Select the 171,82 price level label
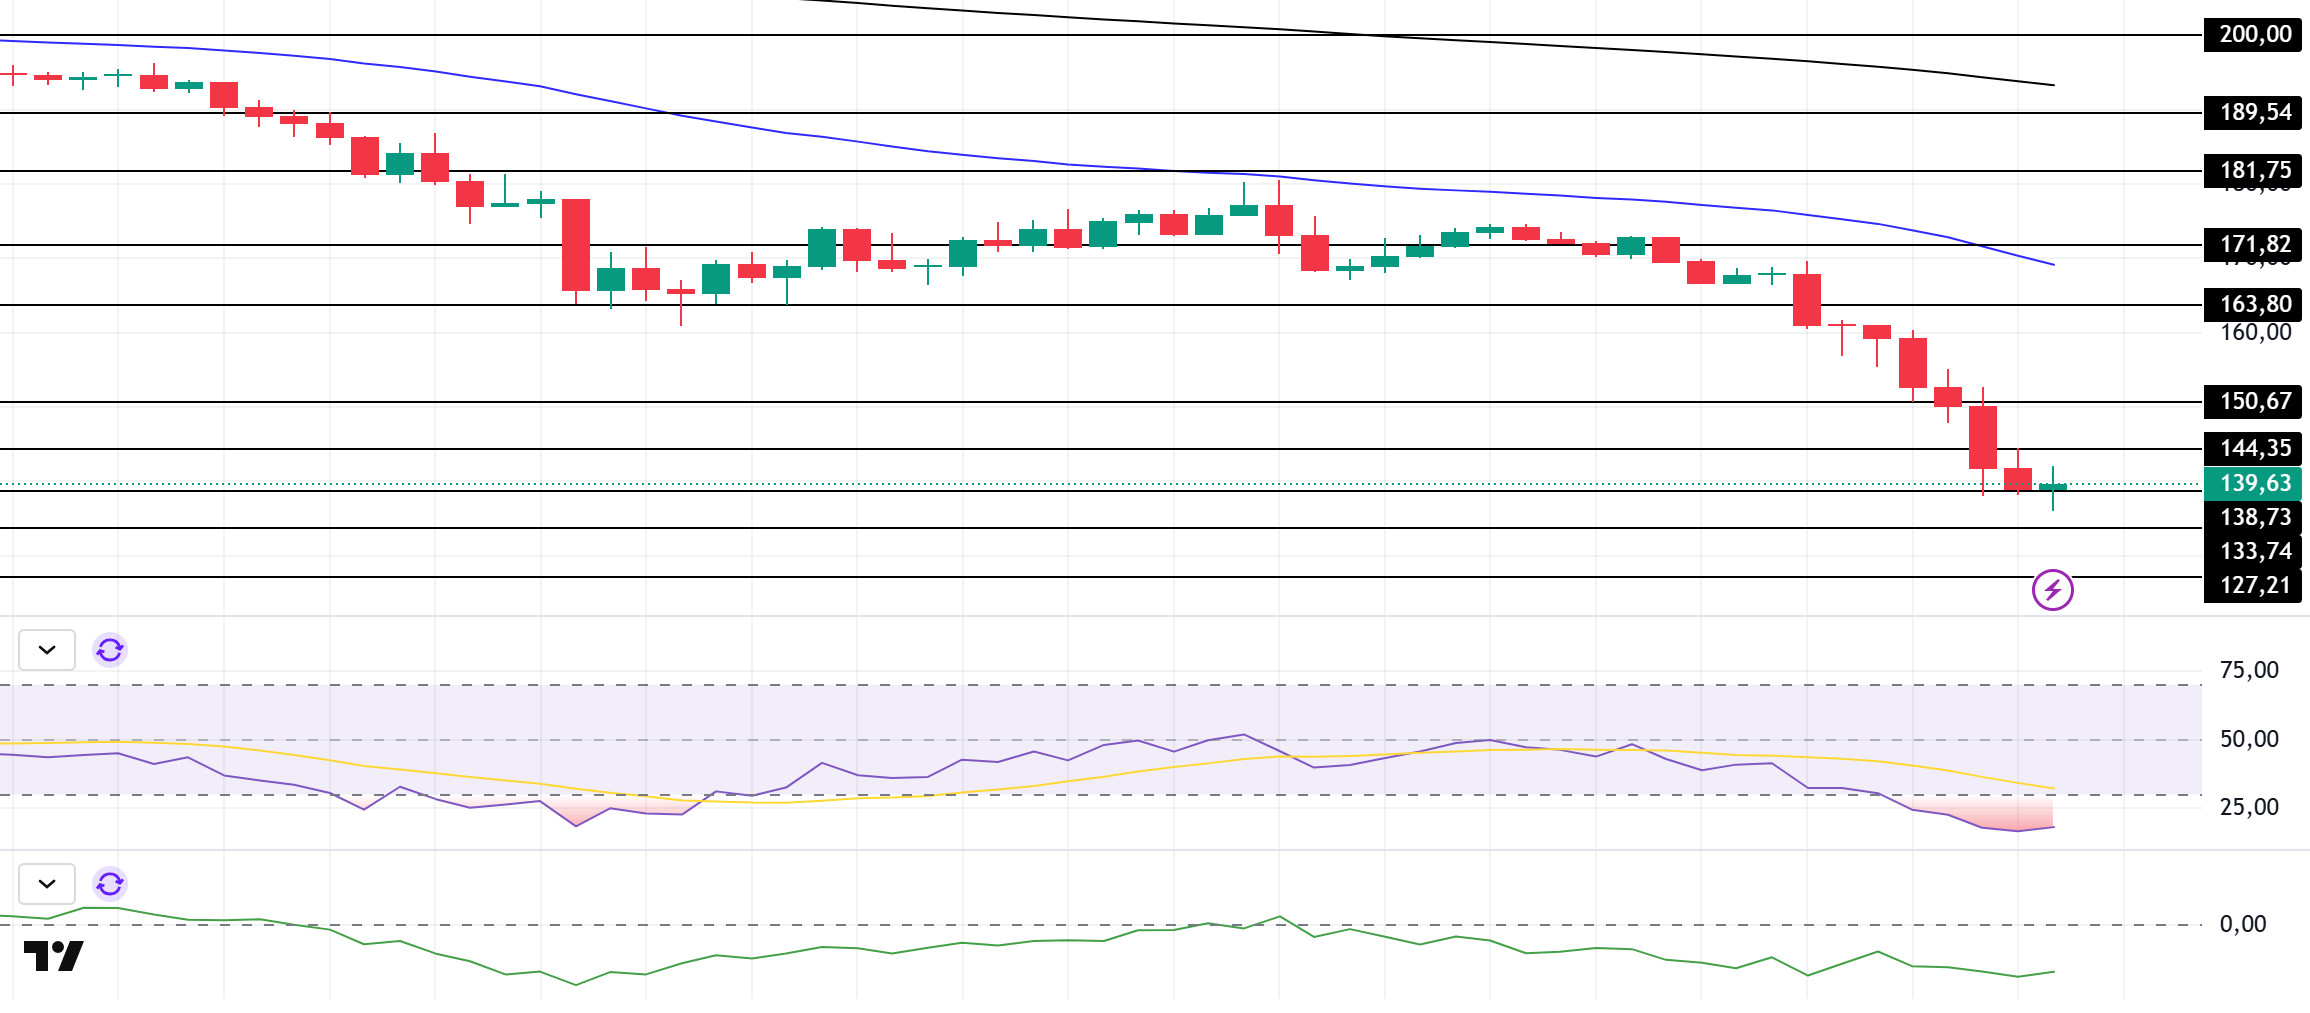Screen dimensions: 2310x1013 pos(2253,245)
